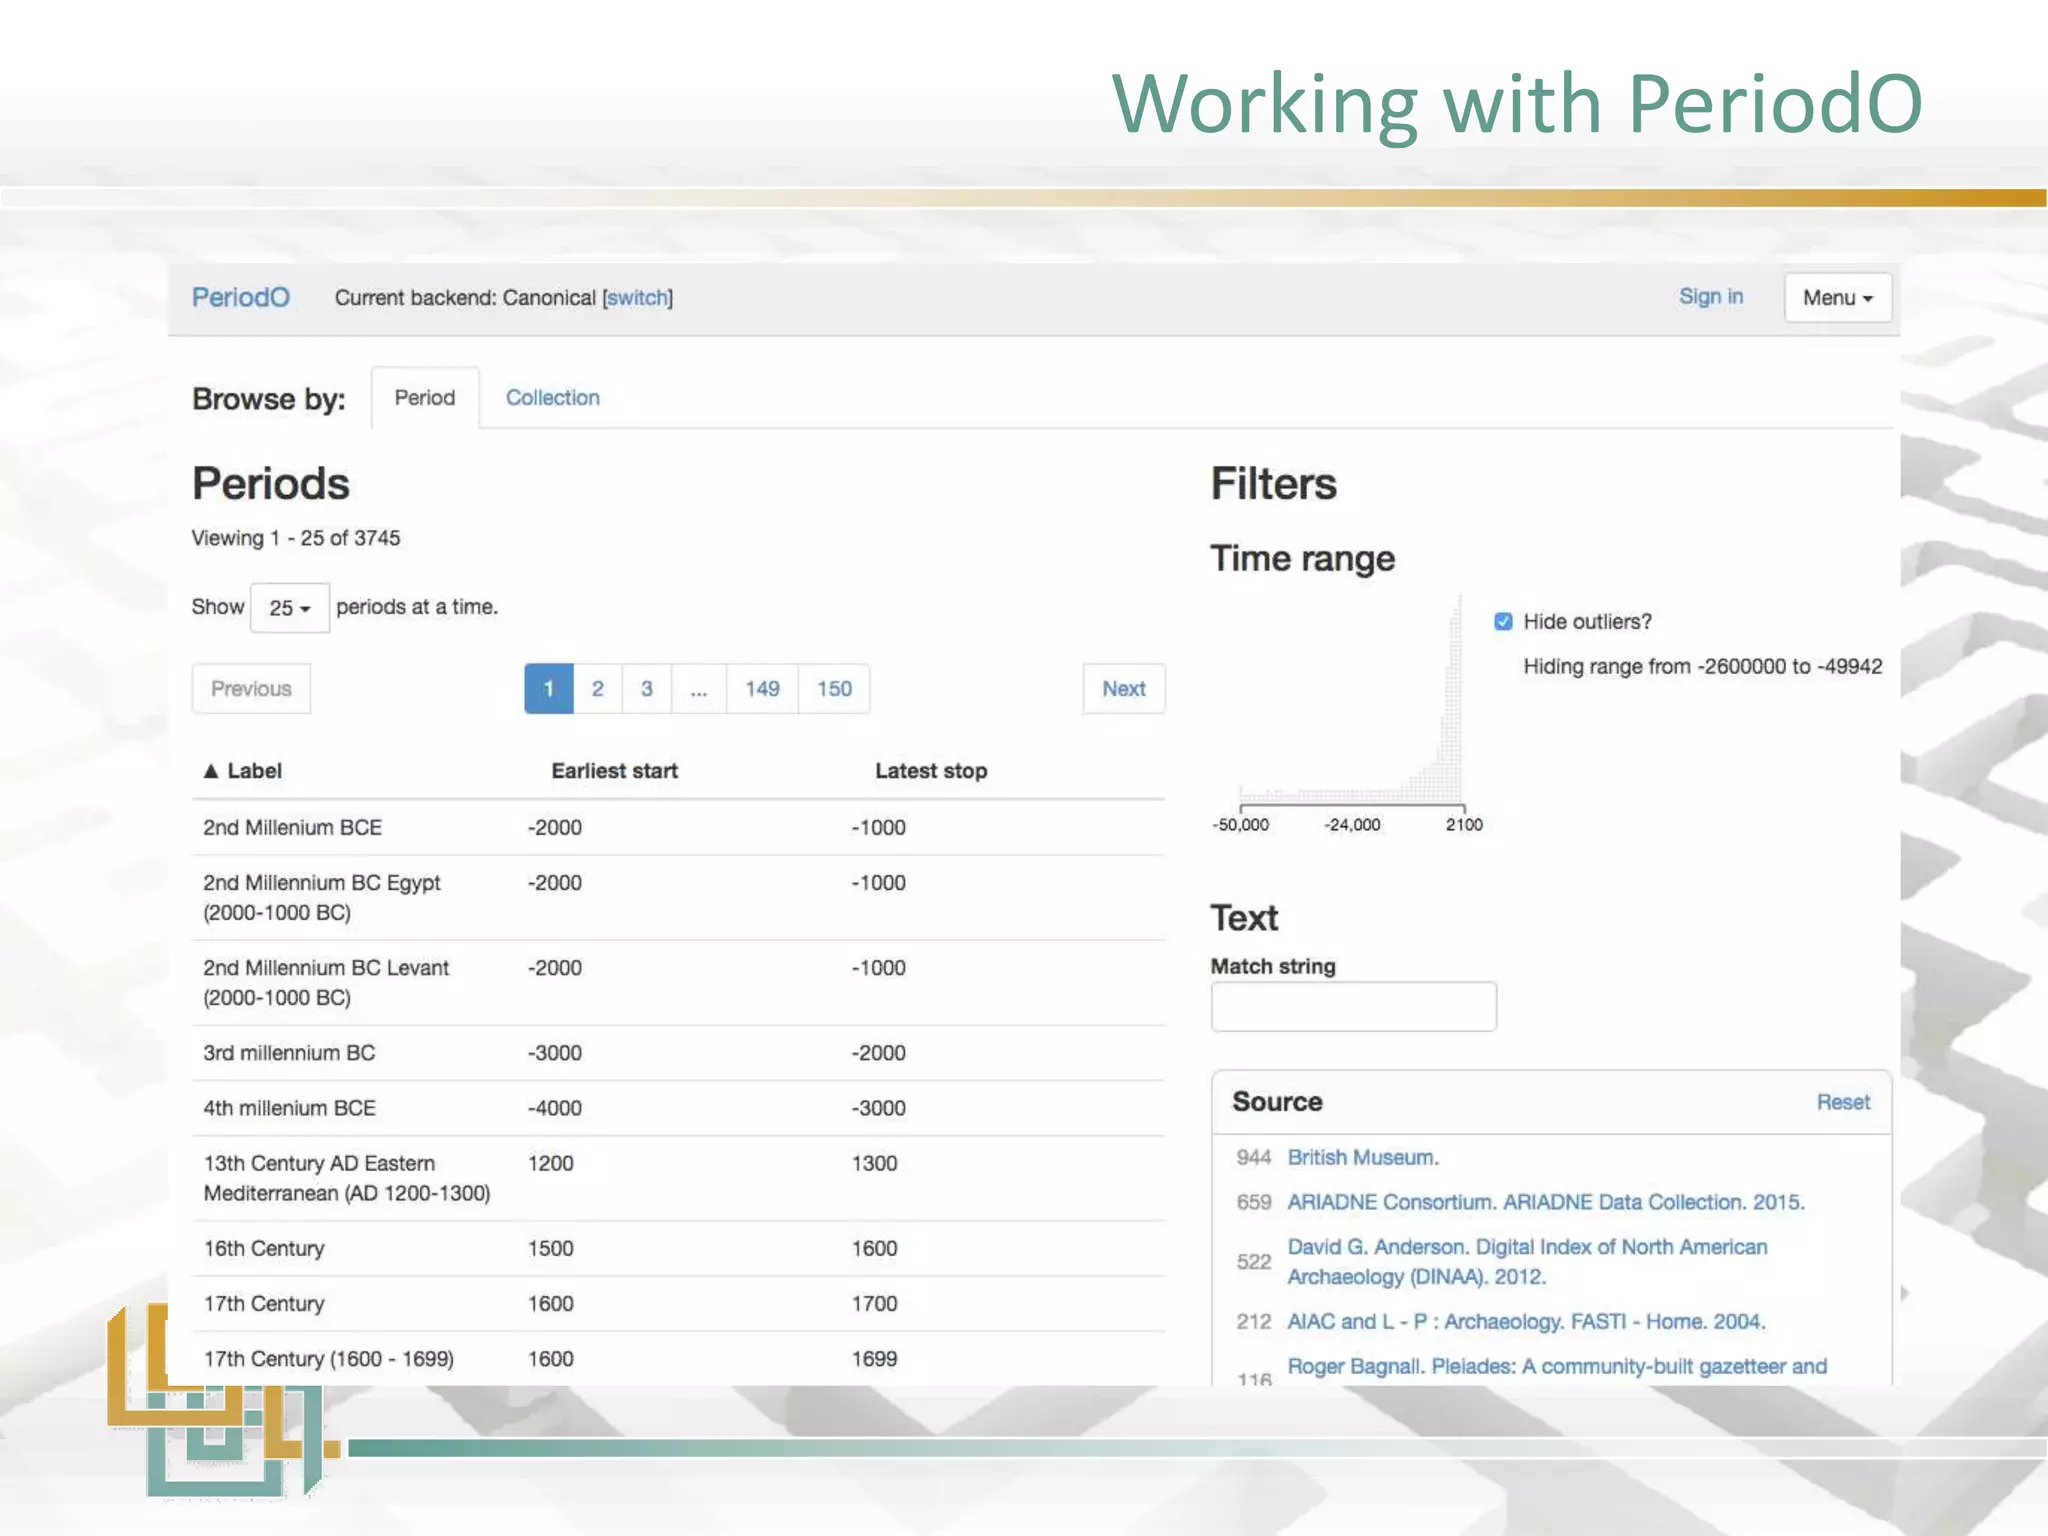Filter by ARIADNE Data Collection 2015 source

1546,1202
